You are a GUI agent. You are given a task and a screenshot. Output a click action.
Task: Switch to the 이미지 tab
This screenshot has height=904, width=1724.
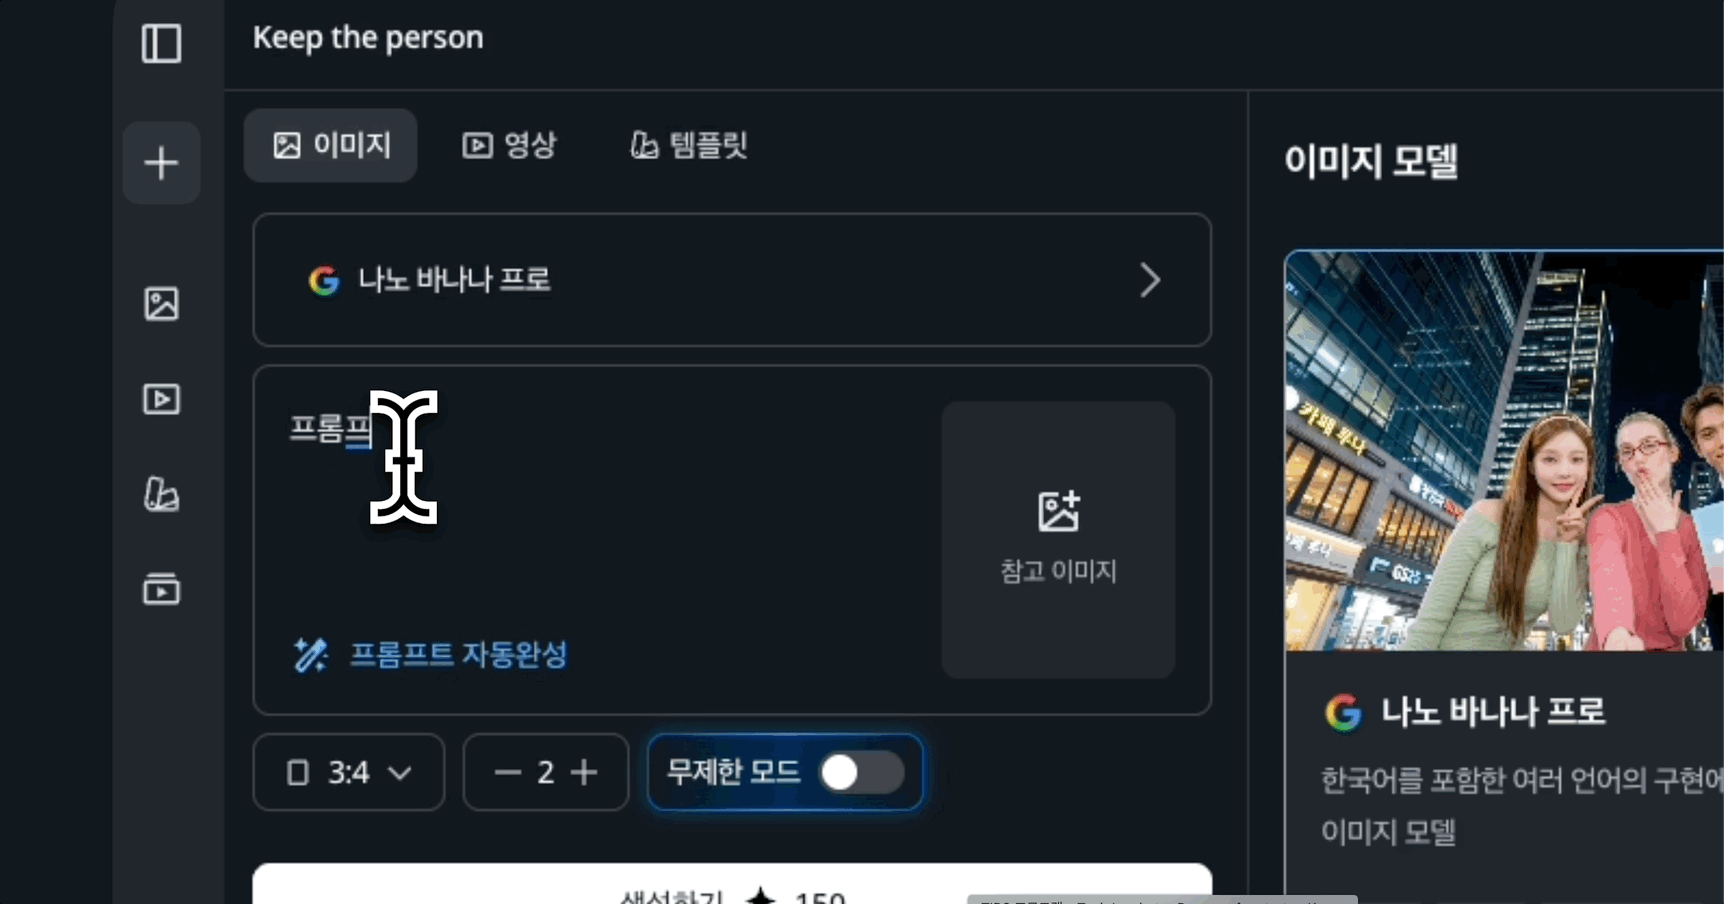coord(331,145)
